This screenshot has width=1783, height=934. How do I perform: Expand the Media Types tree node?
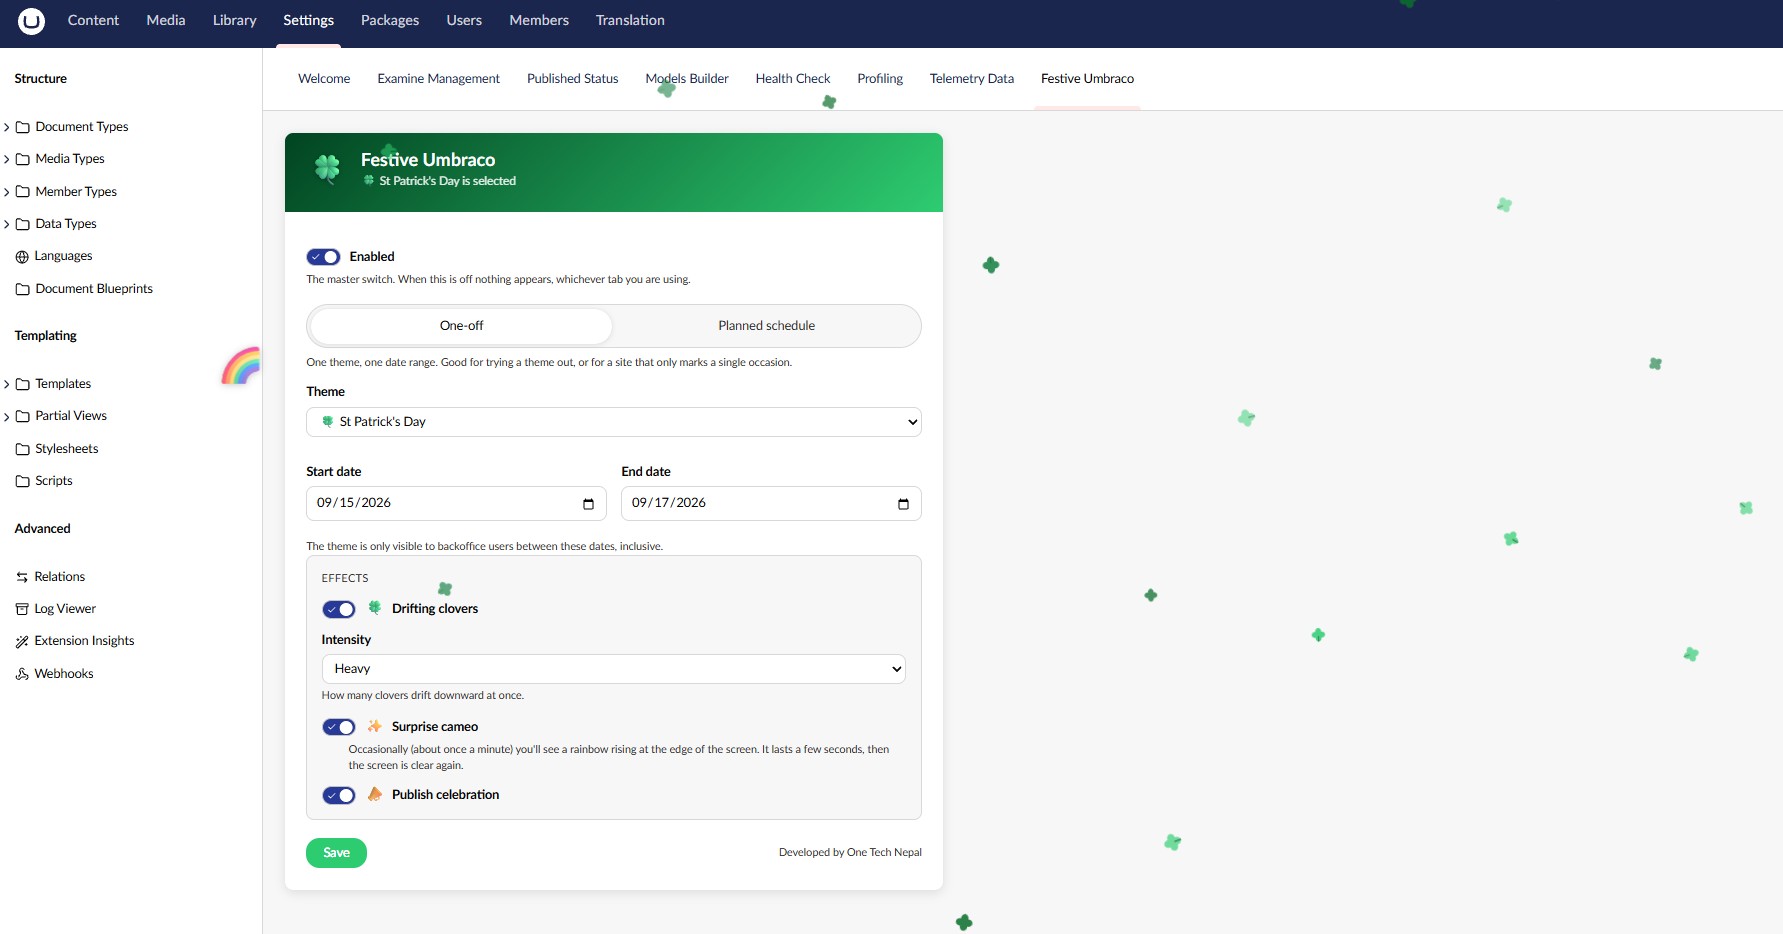(7, 159)
